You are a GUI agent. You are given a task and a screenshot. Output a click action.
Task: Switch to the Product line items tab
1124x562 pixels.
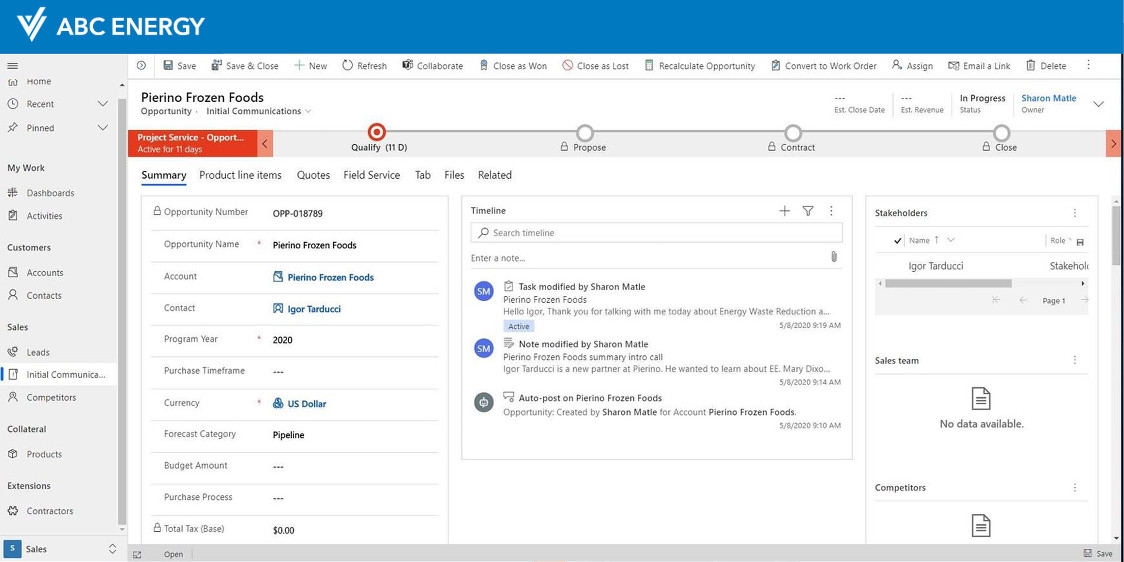point(240,175)
